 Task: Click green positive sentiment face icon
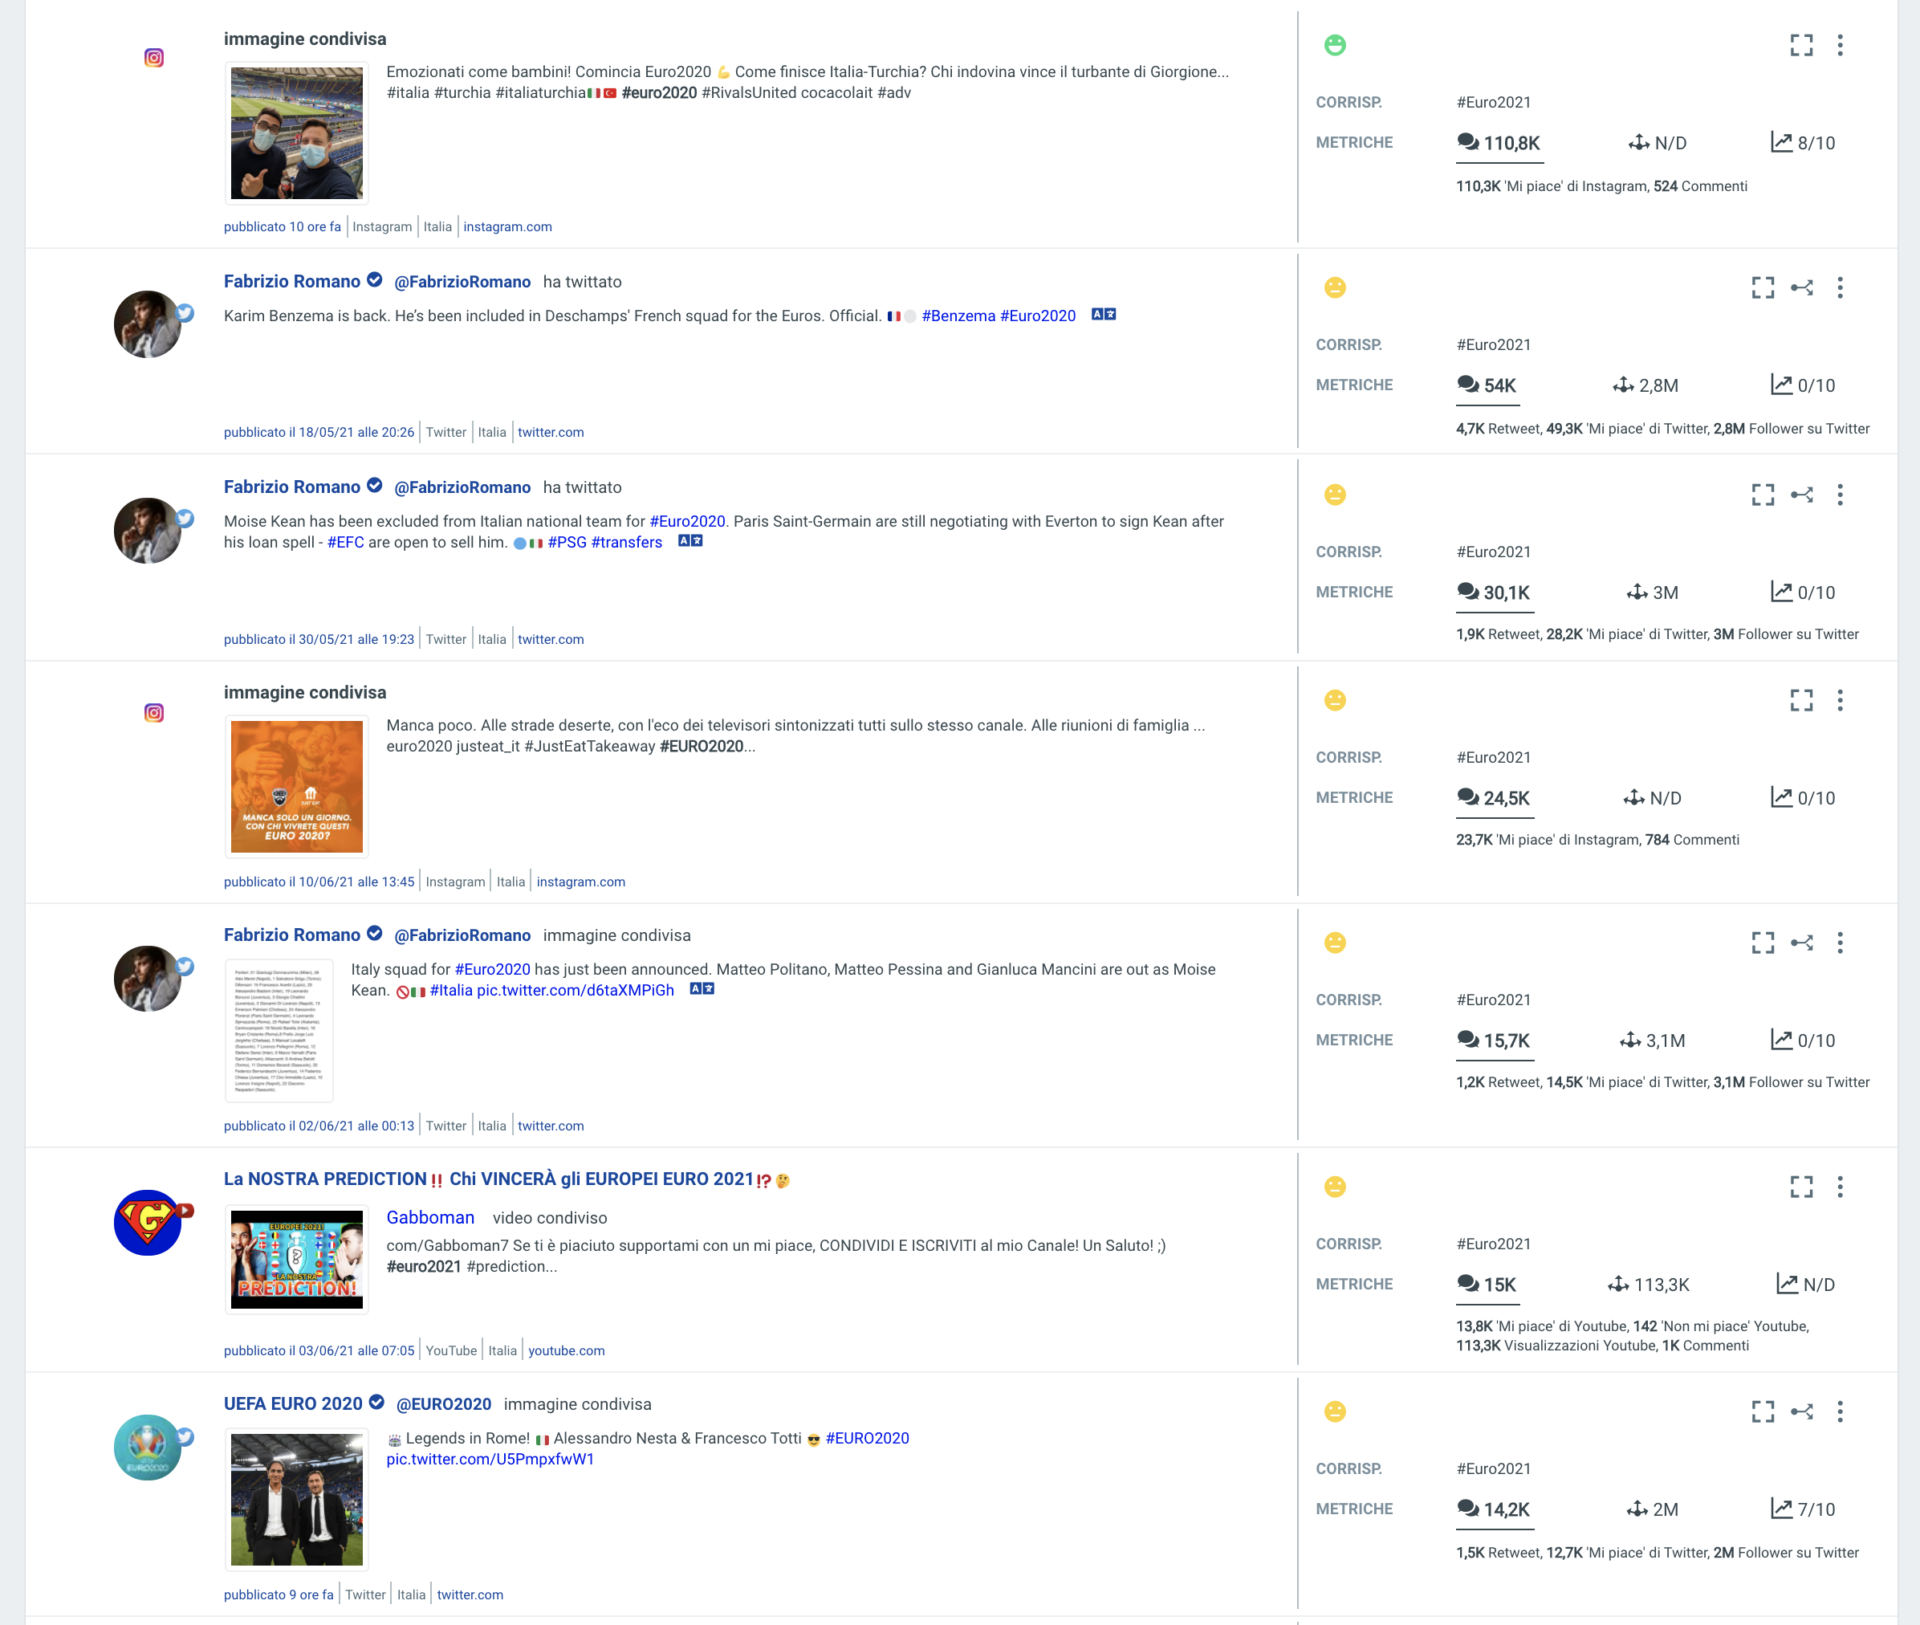[x=1335, y=45]
